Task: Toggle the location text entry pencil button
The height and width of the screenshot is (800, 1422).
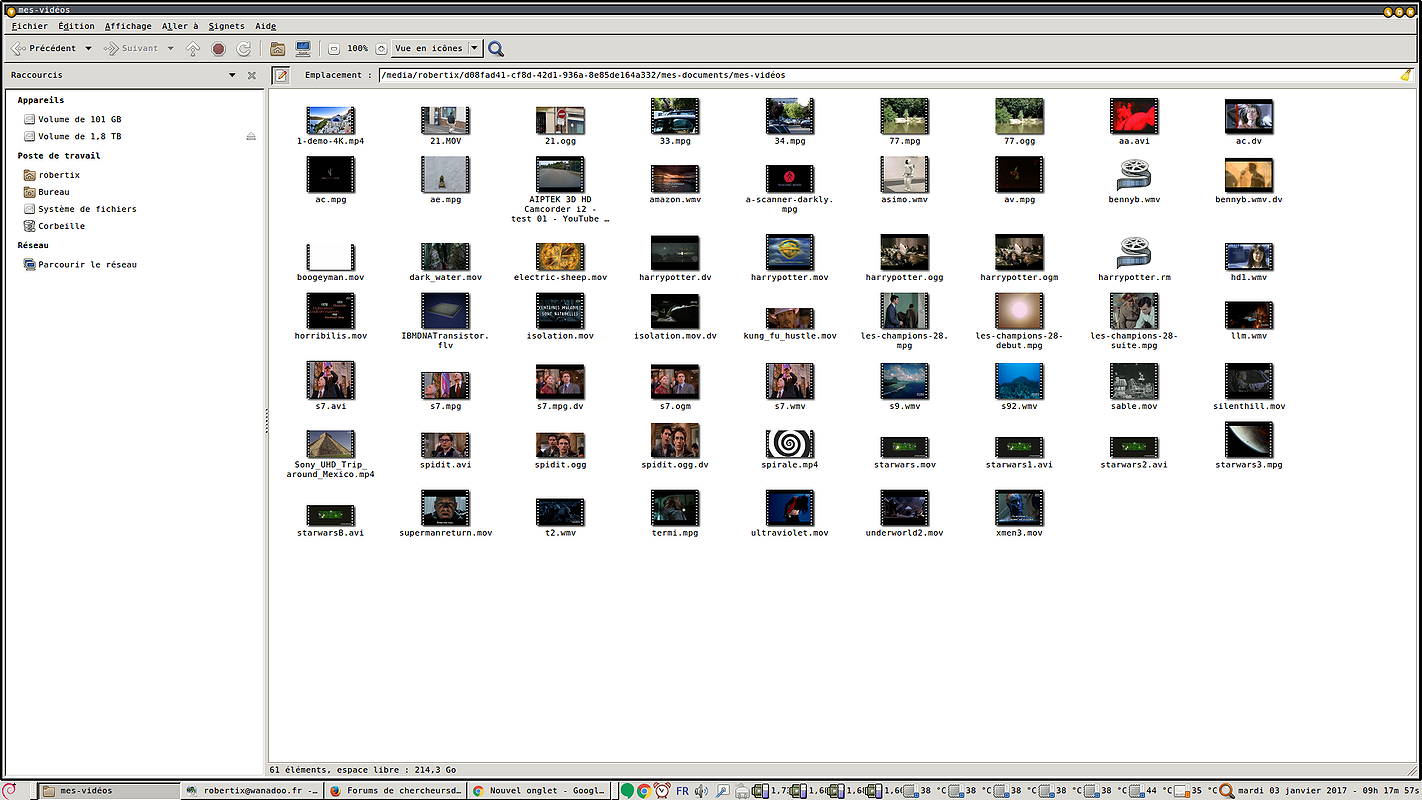Action: 282,75
